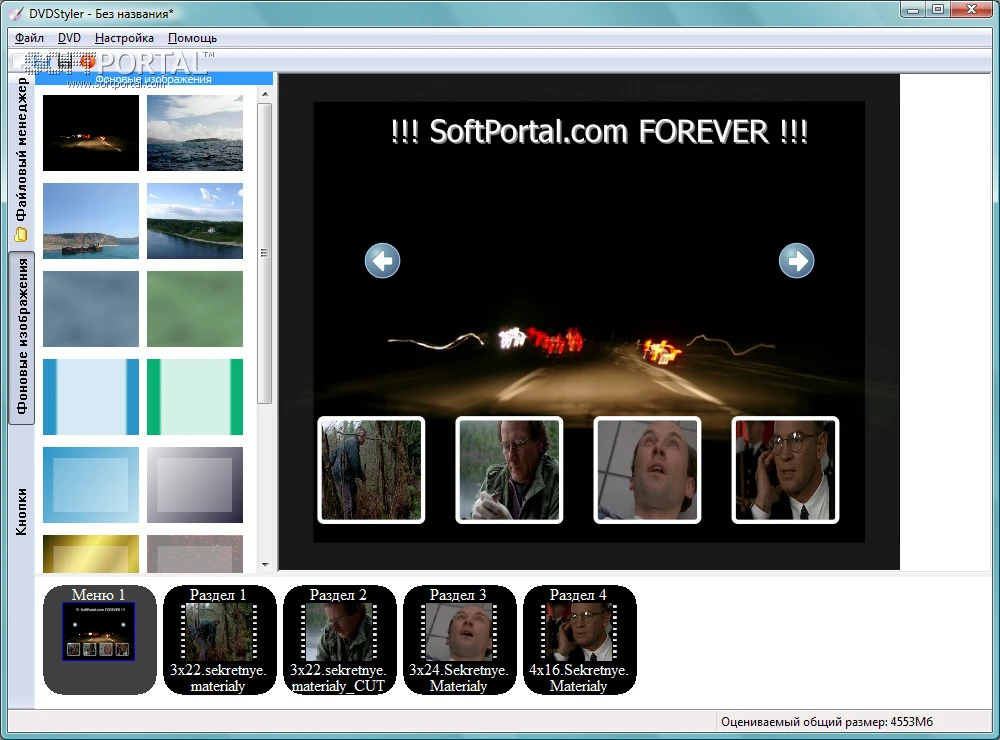The height and width of the screenshot is (740, 1000).
Task: Select the Раздел 3 title clip
Action: pos(459,639)
